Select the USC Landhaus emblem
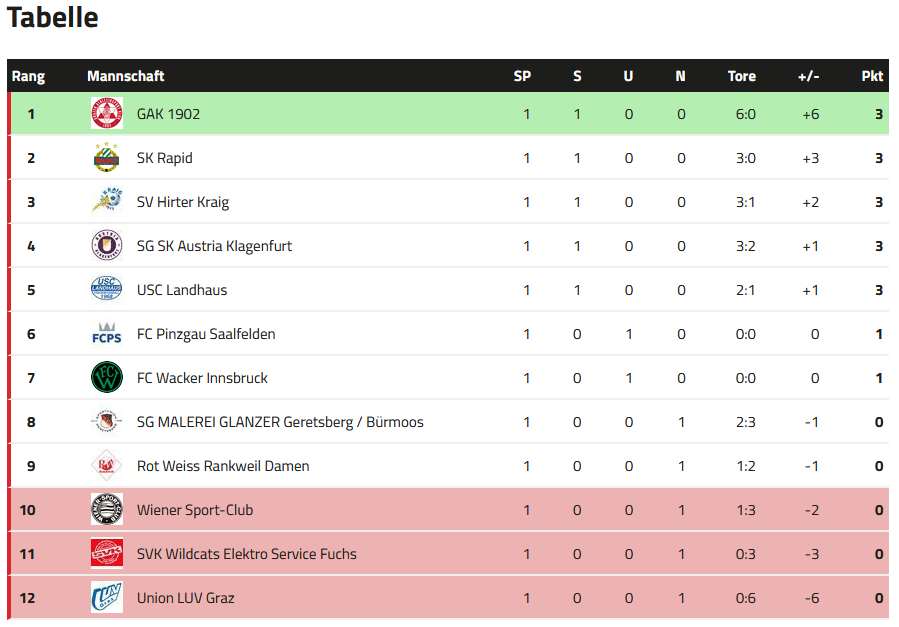This screenshot has height=627, width=899. pos(107,289)
